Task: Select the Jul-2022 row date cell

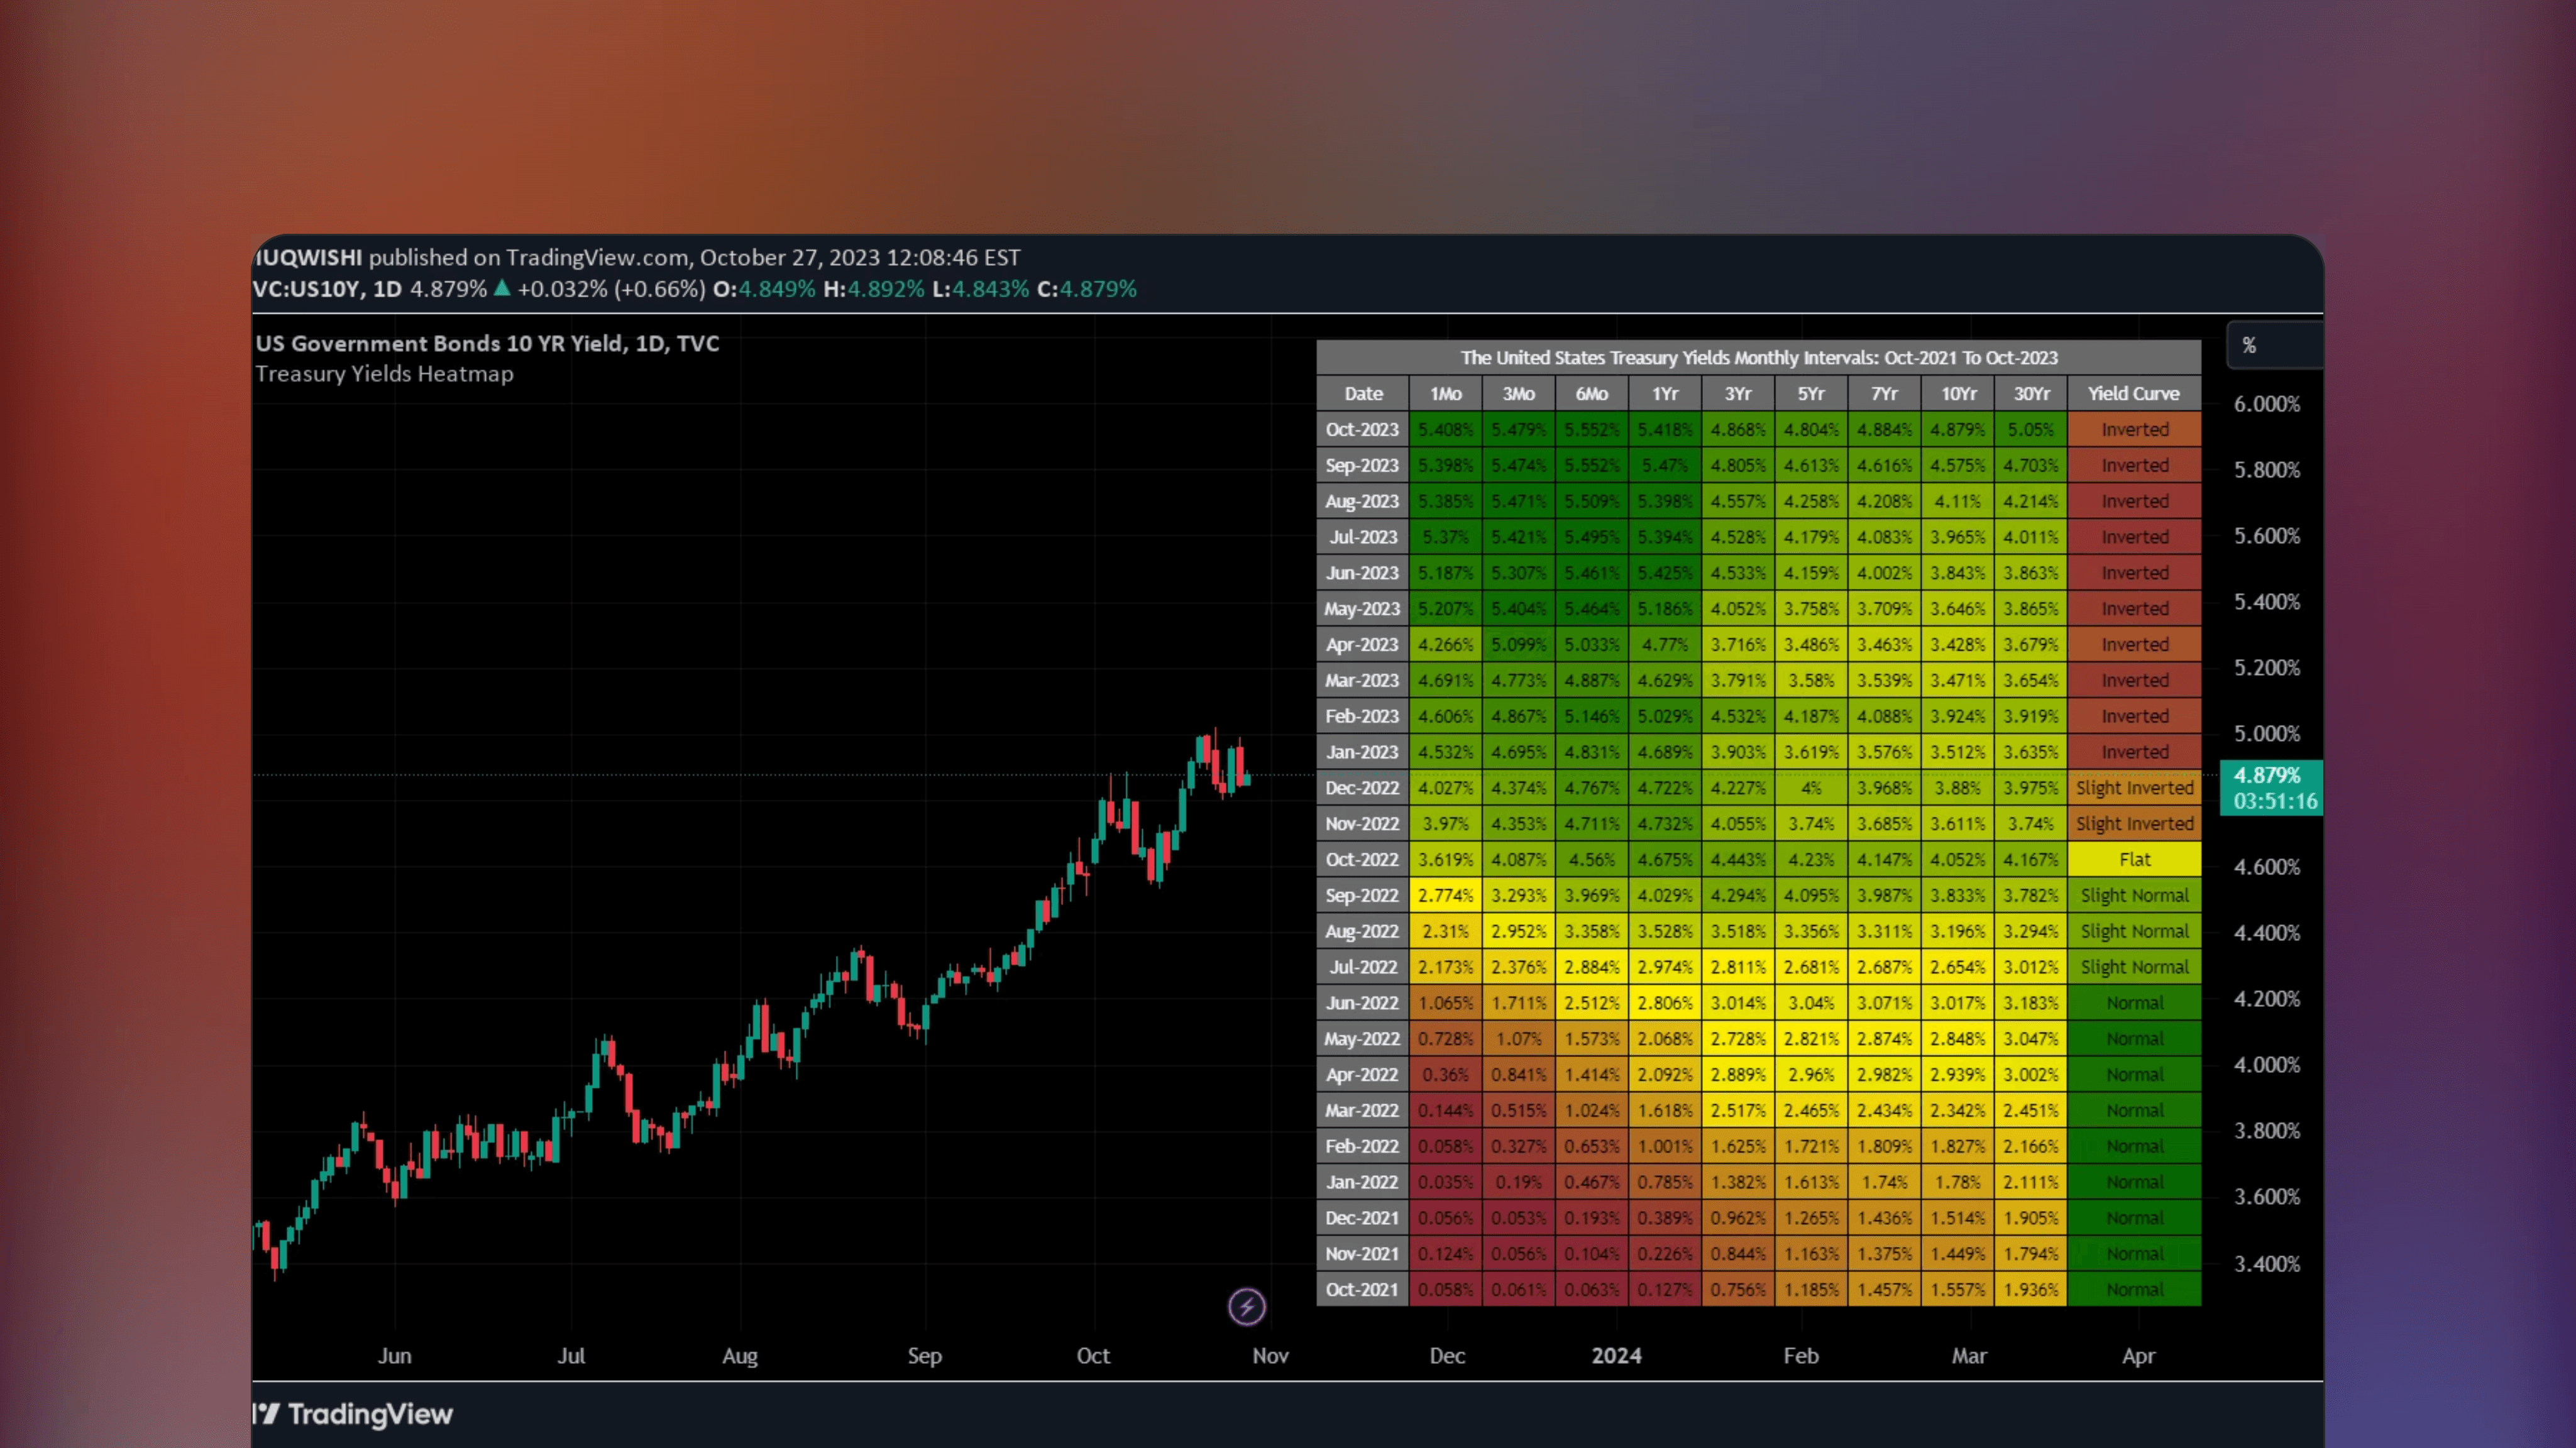Action: [x=1362, y=966]
